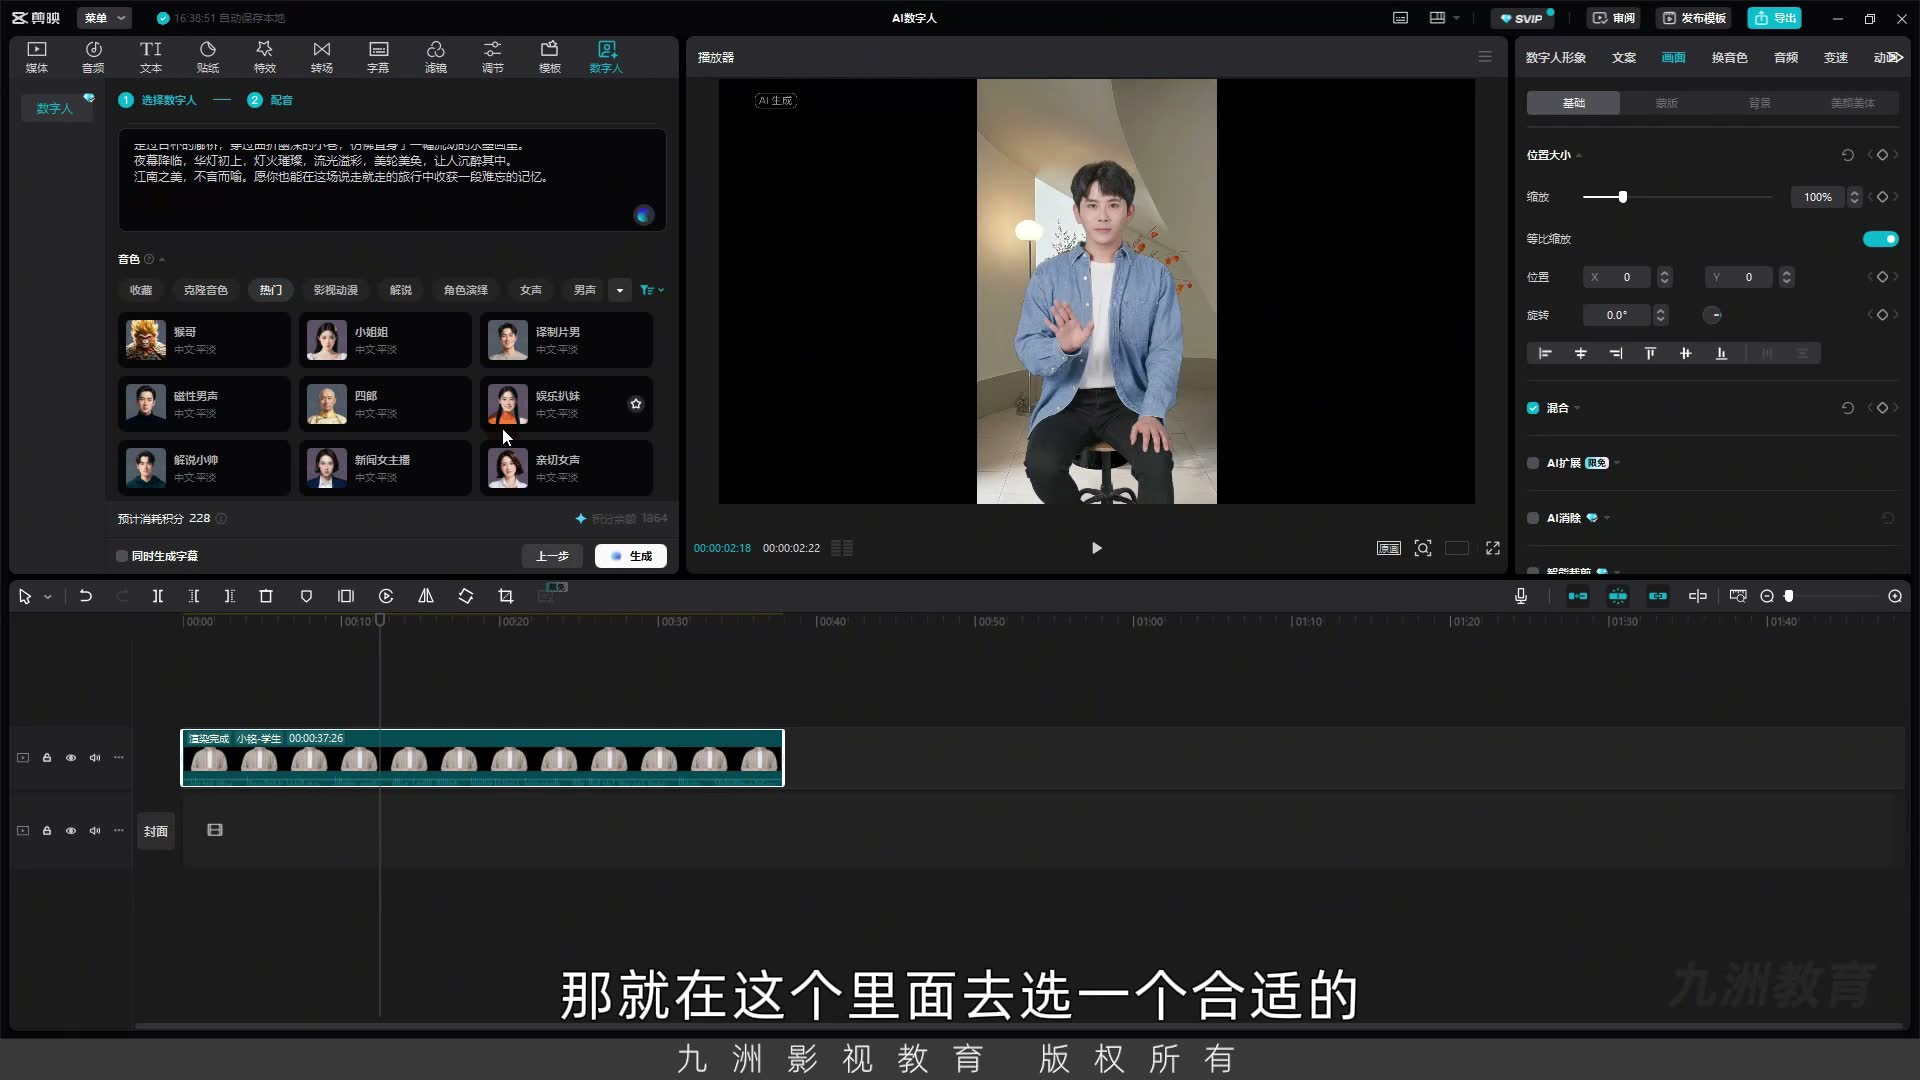Viewport: 1920px width, 1080px height.
Task: Hide the cover track with eye icon
Action: point(71,831)
